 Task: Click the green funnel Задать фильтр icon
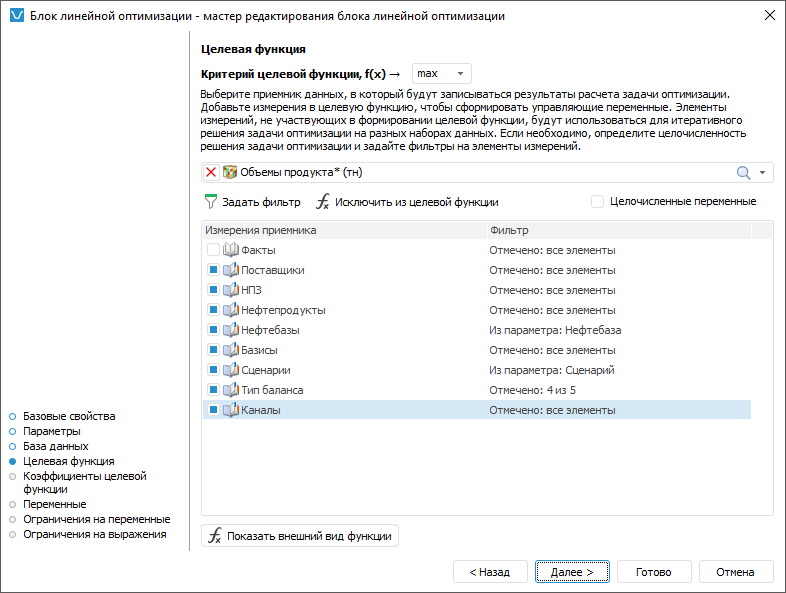(210, 202)
